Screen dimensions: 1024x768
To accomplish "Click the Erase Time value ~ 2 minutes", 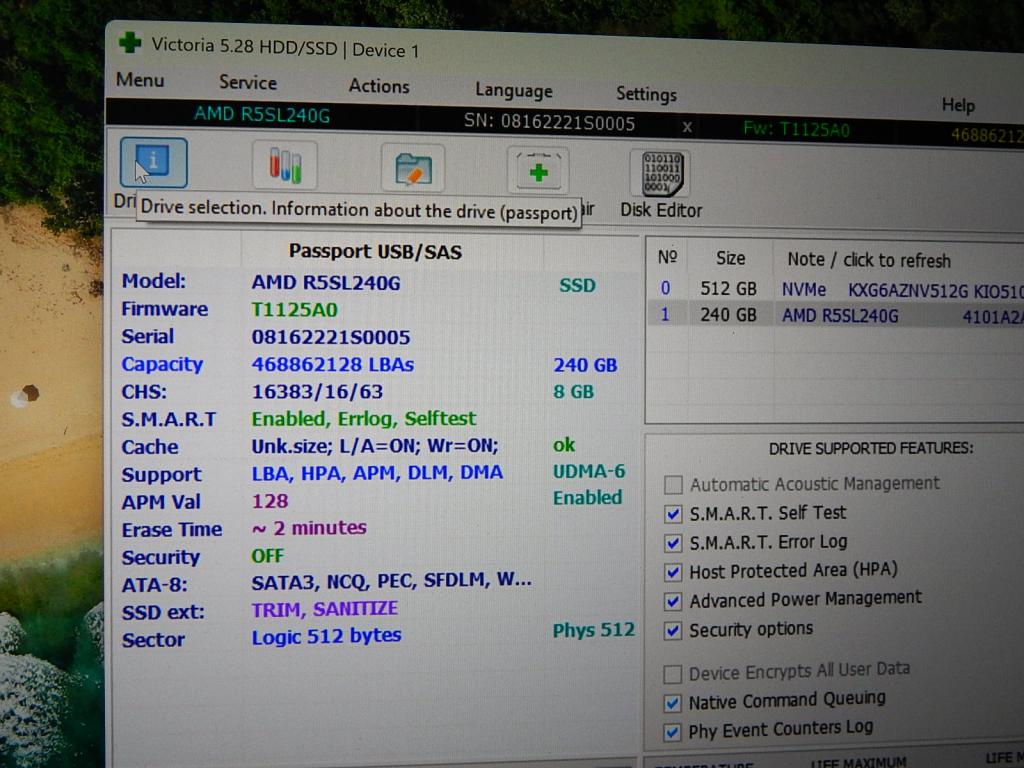I will click(309, 528).
